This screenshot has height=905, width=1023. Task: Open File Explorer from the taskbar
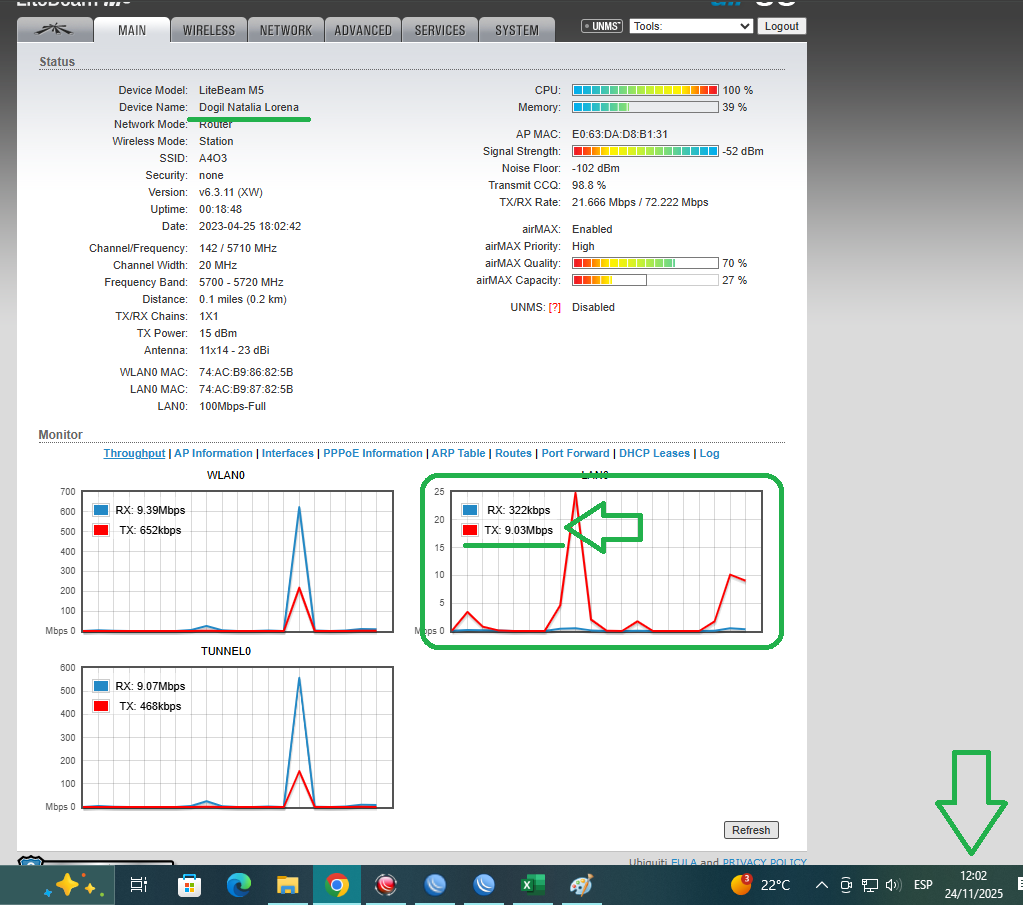click(288, 885)
